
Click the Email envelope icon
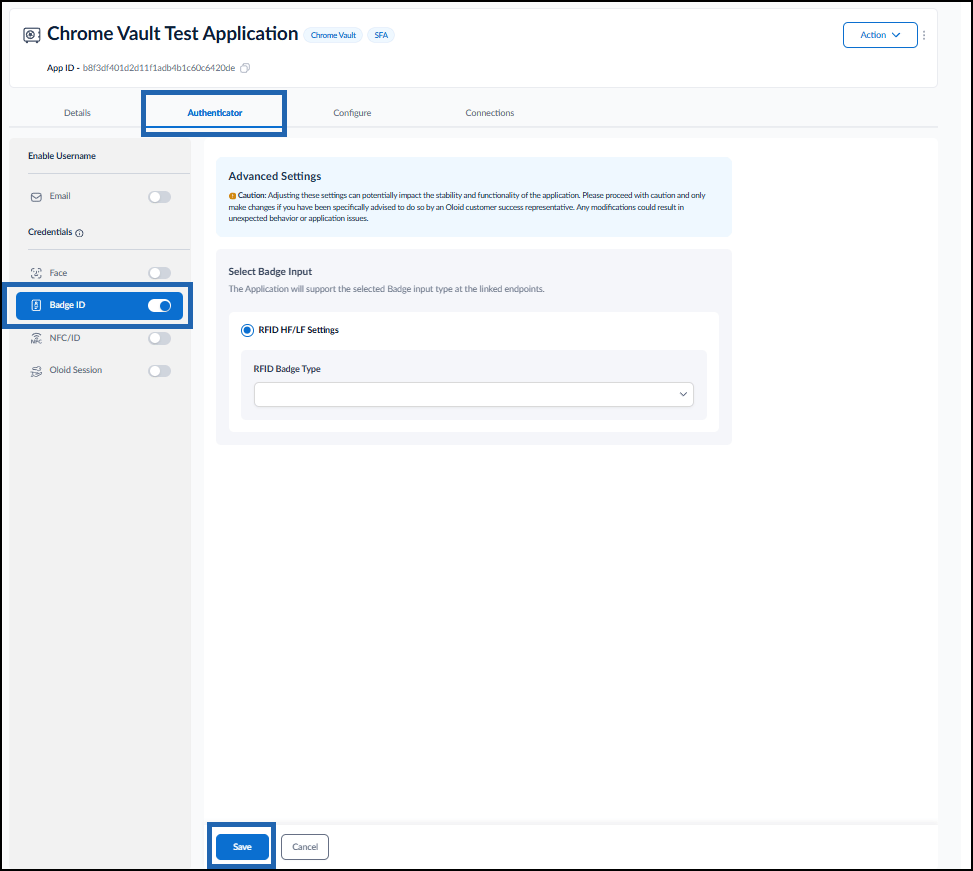pyautogui.click(x=36, y=197)
